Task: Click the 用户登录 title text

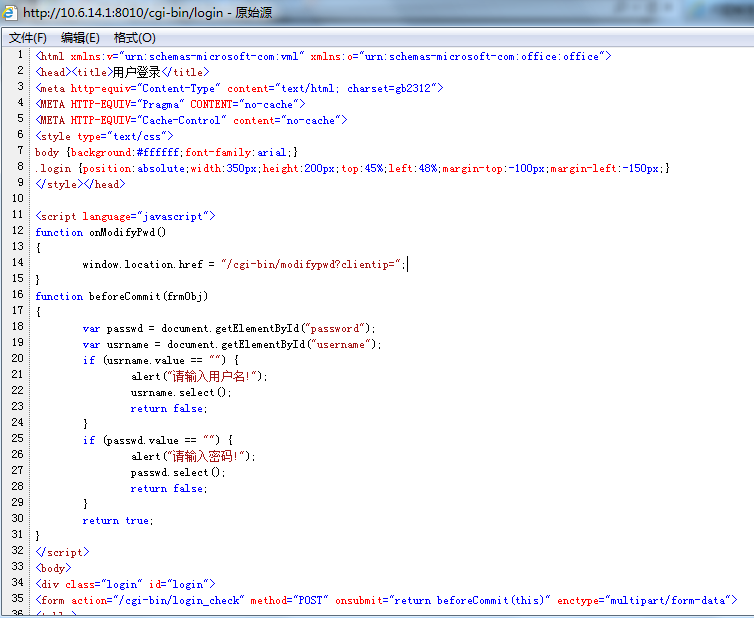Action: (x=135, y=72)
